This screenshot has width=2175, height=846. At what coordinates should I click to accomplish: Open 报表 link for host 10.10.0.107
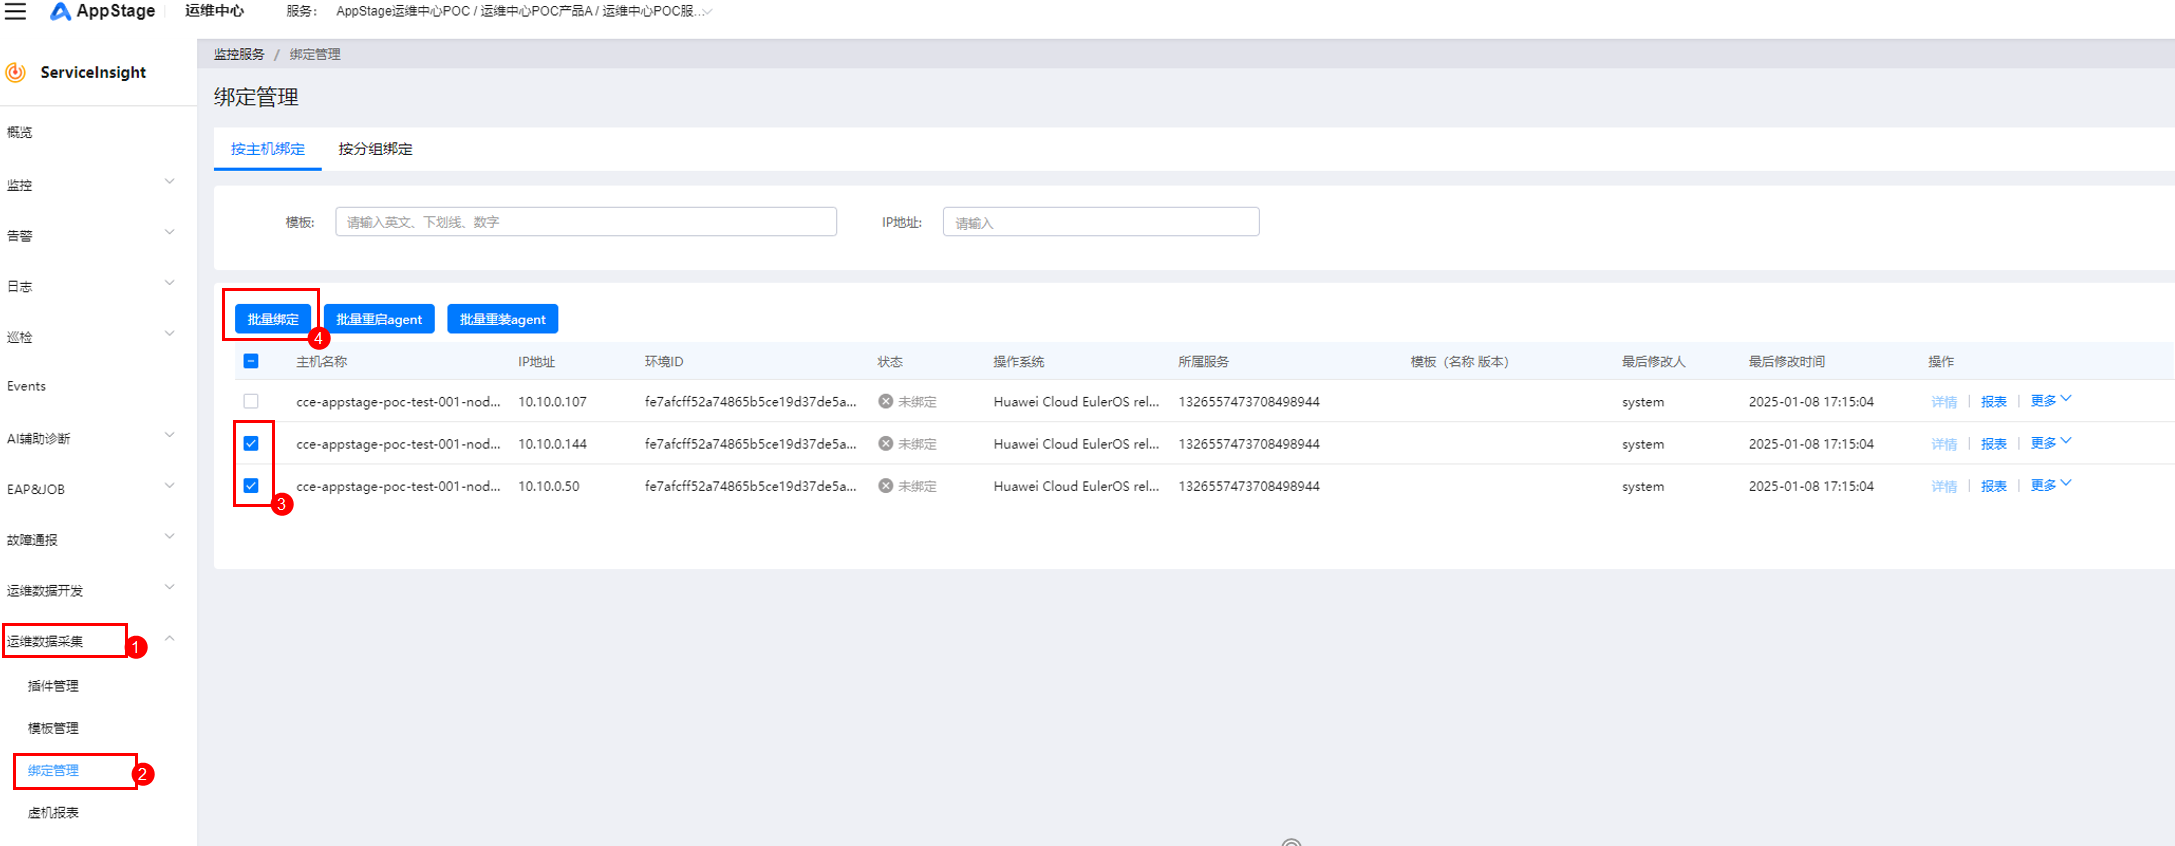click(x=1993, y=401)
